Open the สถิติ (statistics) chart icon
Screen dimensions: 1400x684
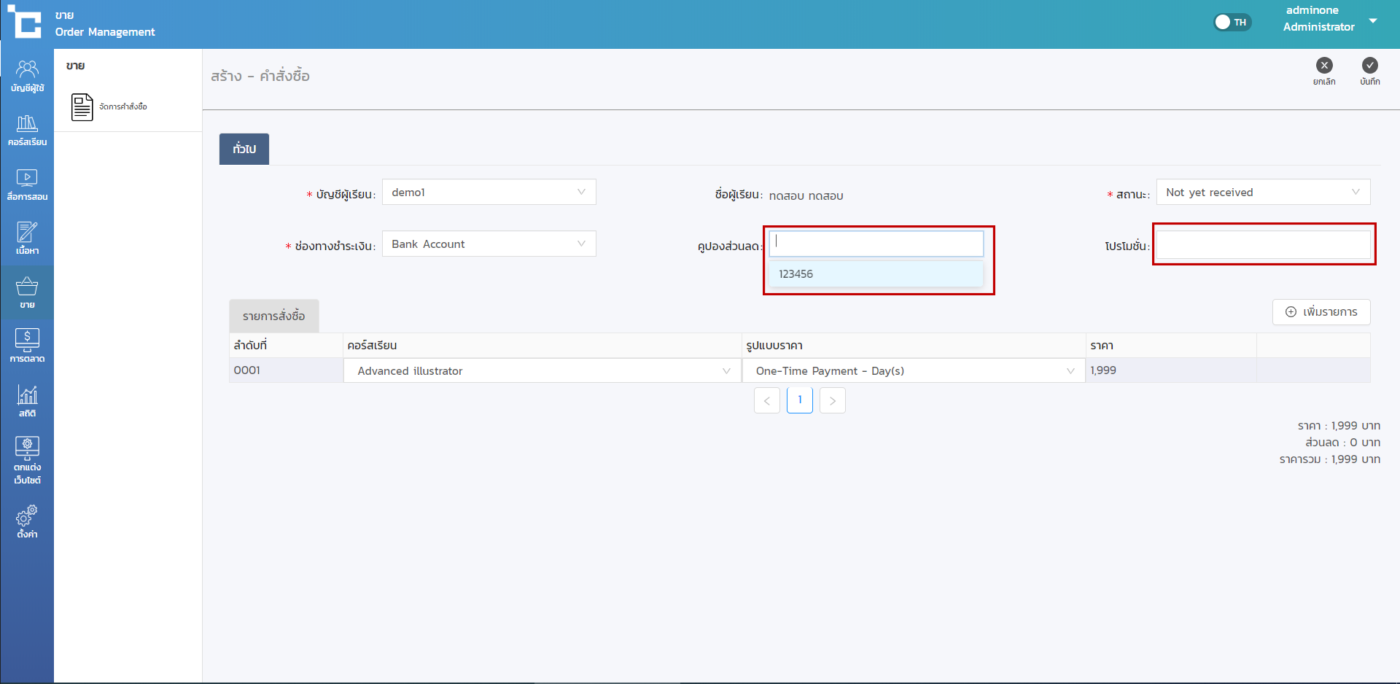pos(27,397)
